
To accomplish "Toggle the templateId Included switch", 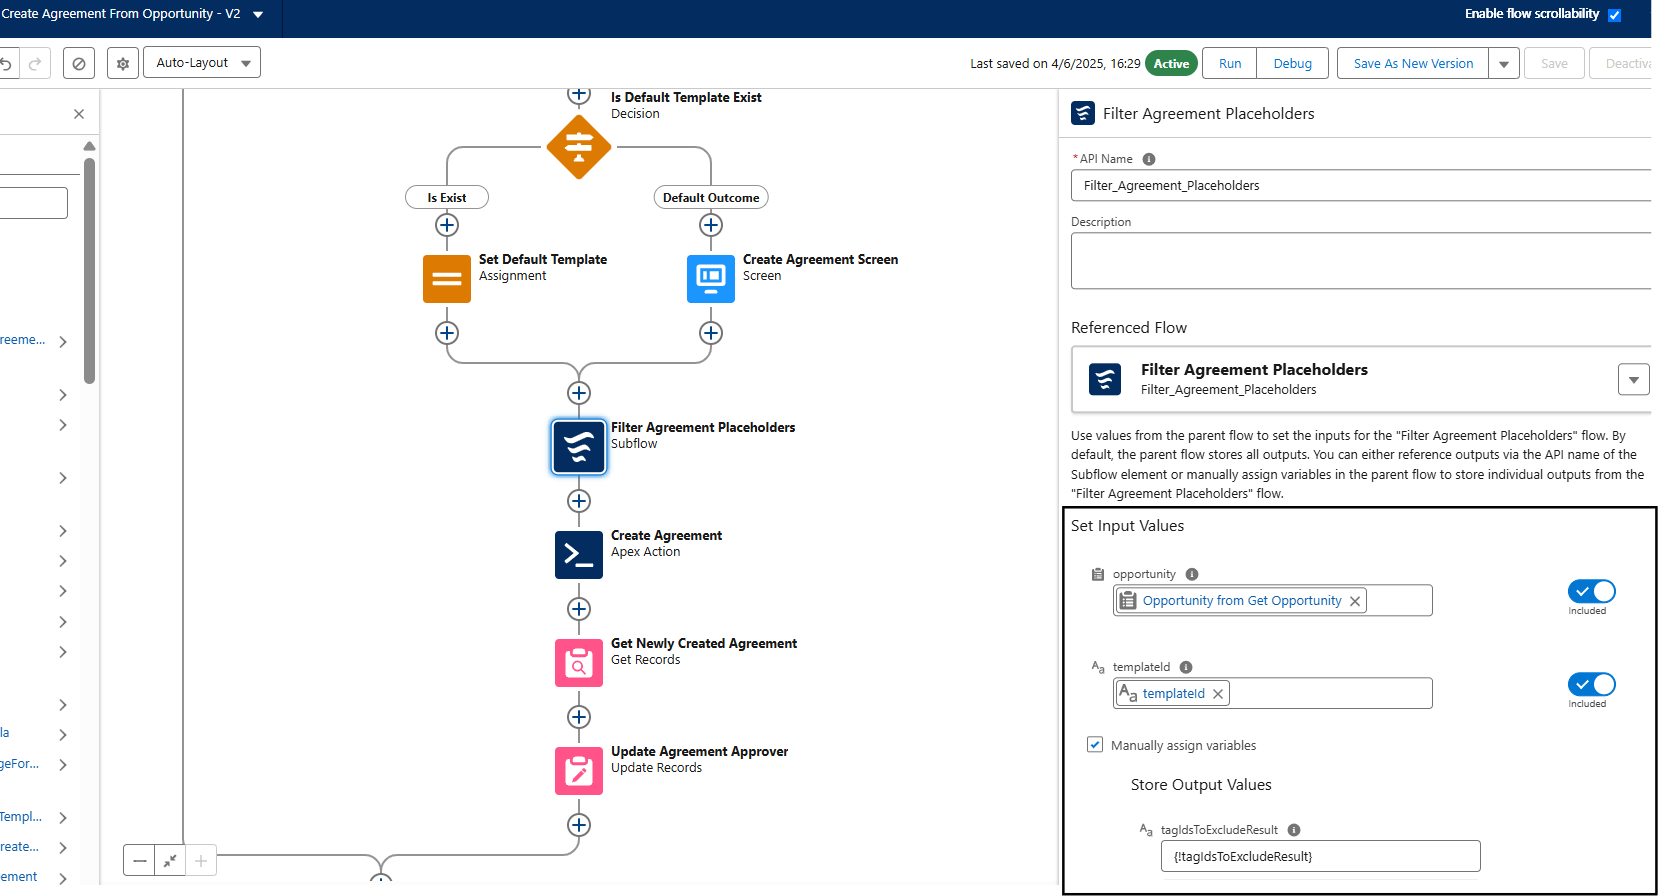I will 1592,684.
